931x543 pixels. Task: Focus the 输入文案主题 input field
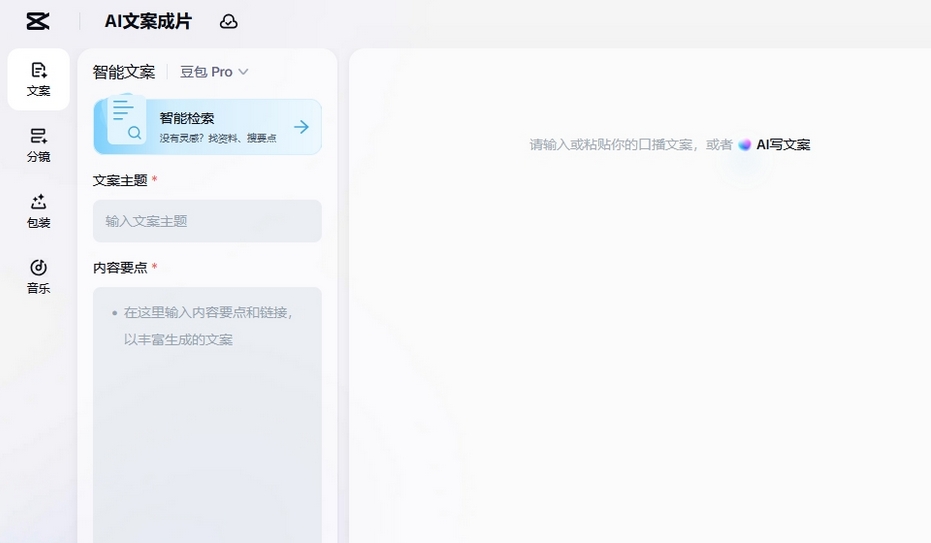click(x=207, y=221)
